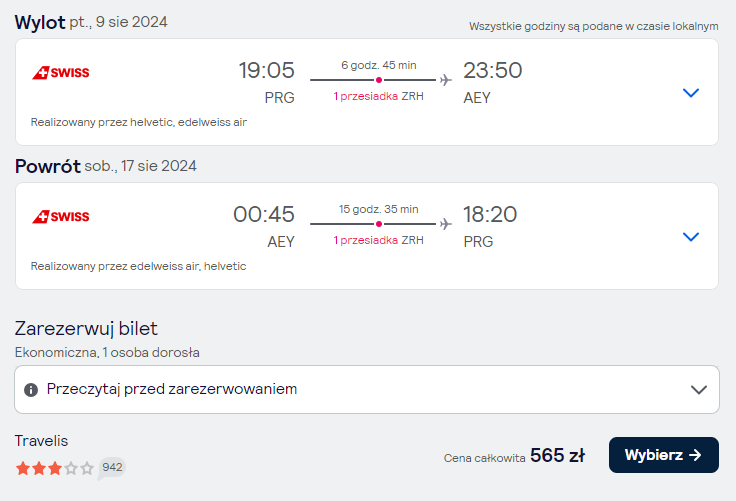Click the Travelis provider name
The image size is (736, 501).
pyautogui.click(x=41, y=441)
